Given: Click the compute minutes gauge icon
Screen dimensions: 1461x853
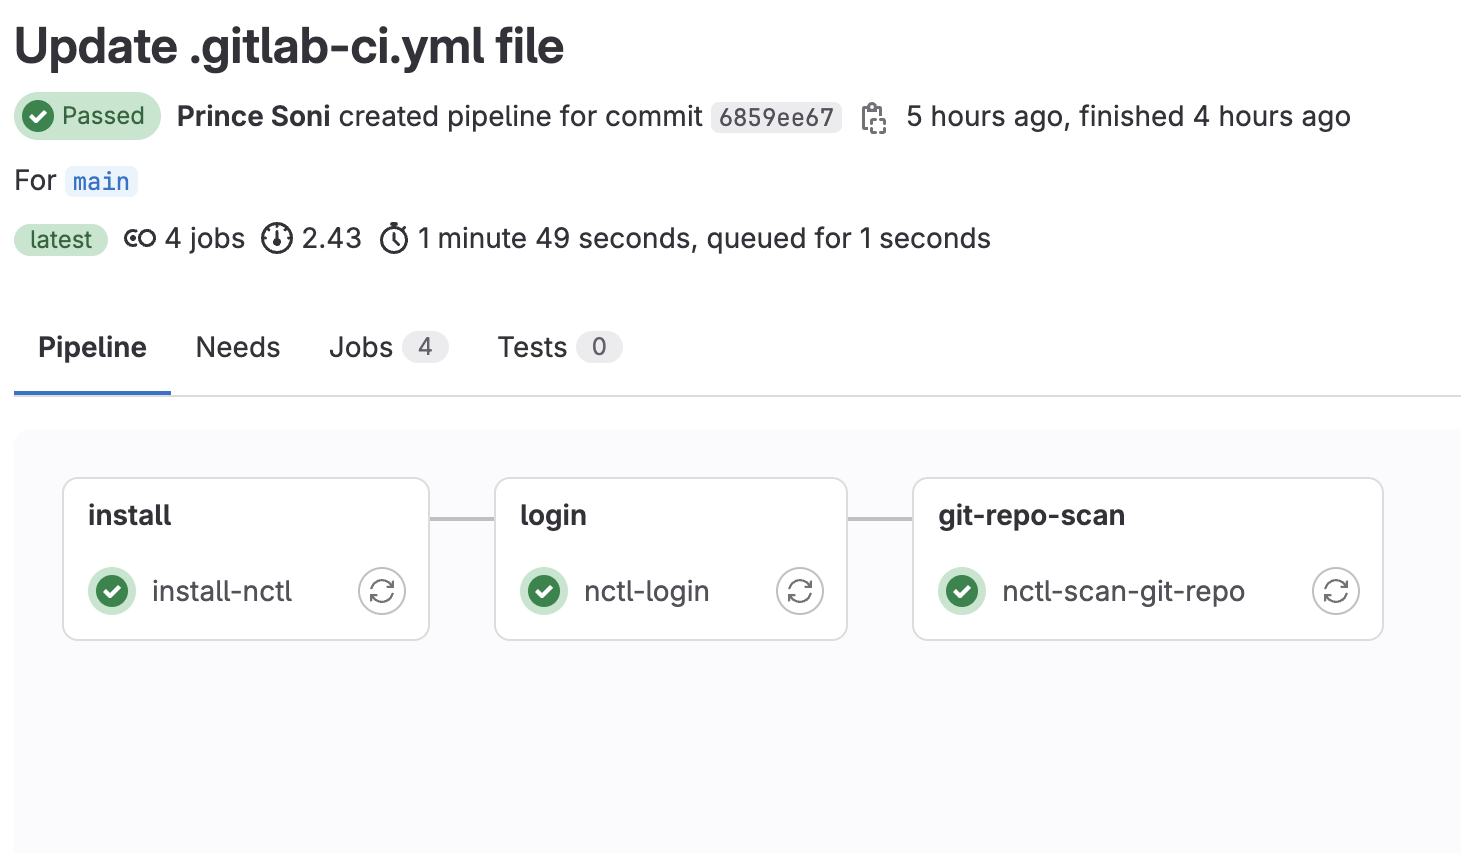Looking at the screenshot, I should click(276, 239).
